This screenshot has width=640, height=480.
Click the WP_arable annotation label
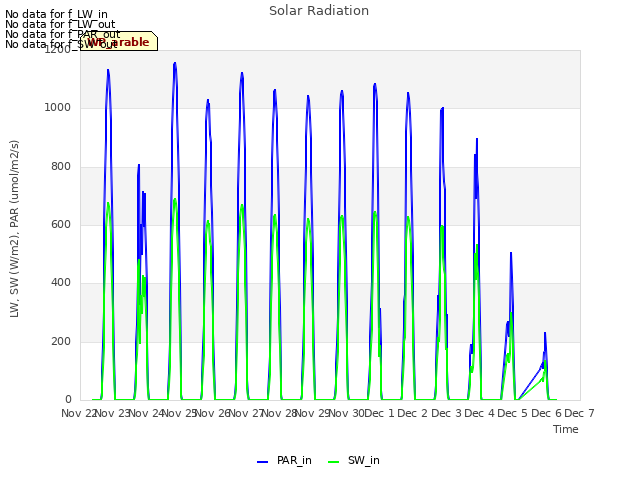[x=119, y=42]
